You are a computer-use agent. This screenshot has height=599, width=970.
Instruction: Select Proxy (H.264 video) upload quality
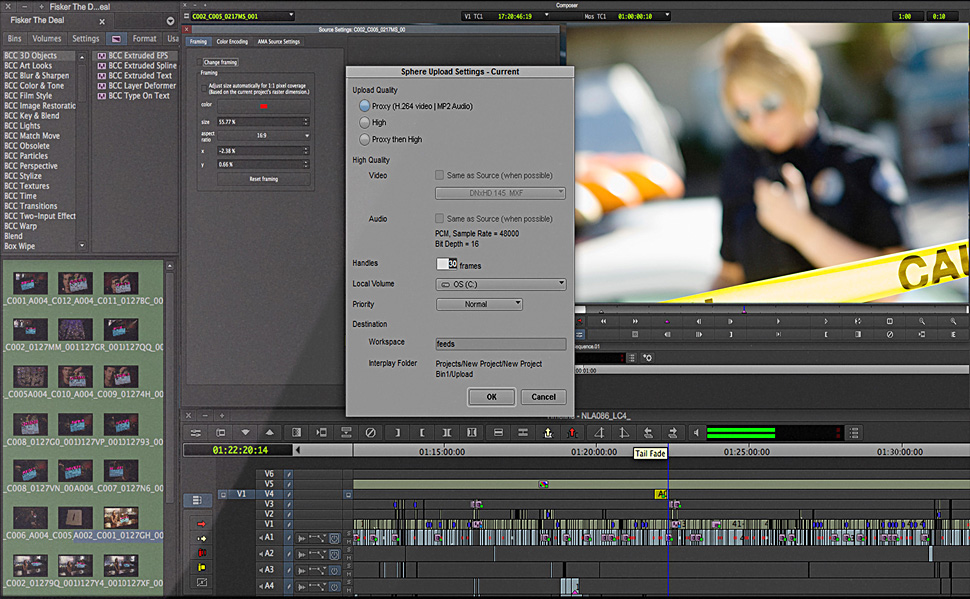click(364, 106)
